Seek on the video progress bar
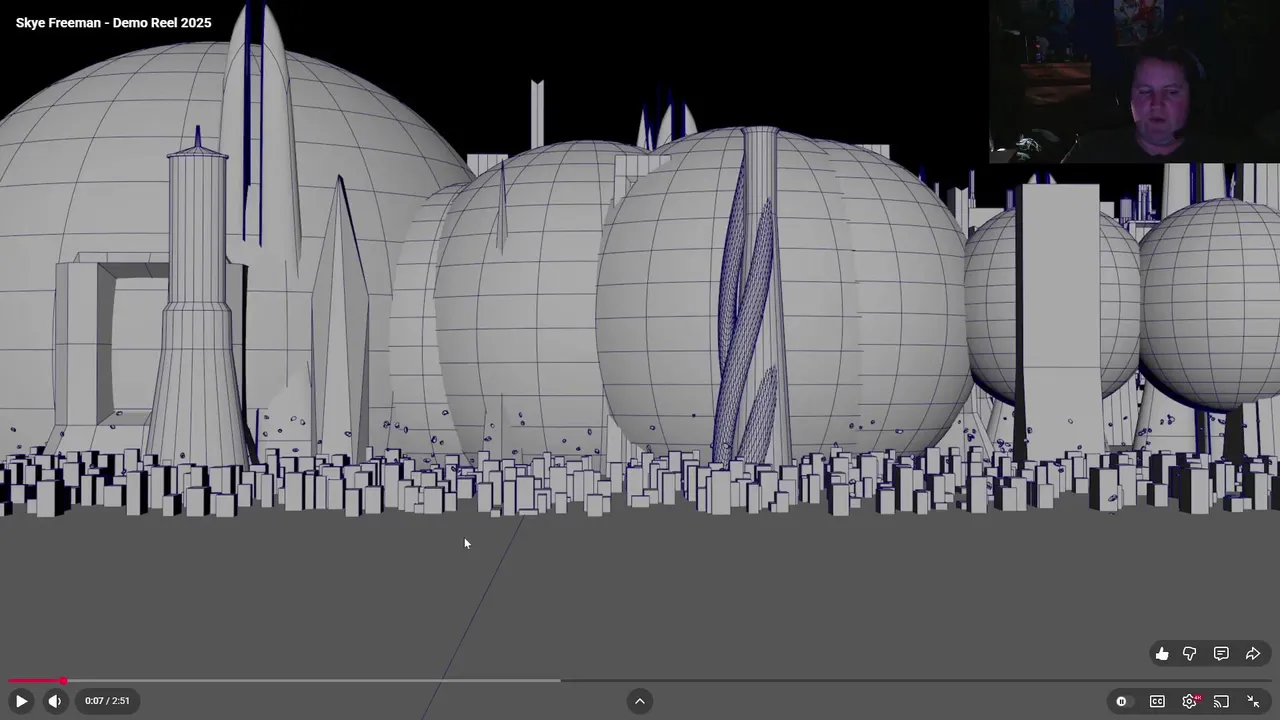The width and height of the screenshot is (1280, 720). coord(640,681)
